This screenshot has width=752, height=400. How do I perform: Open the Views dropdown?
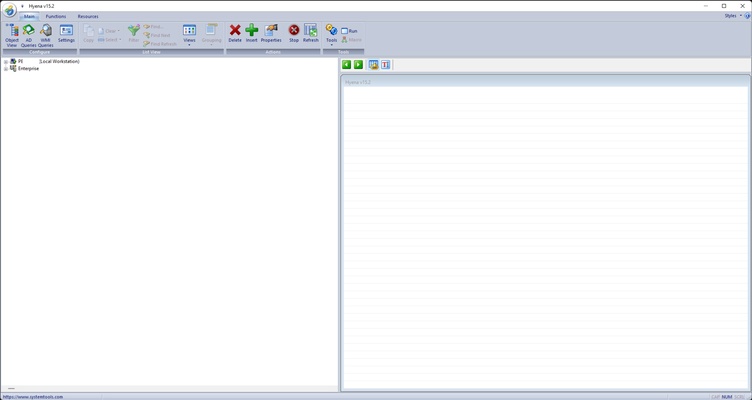coord(189,35)
